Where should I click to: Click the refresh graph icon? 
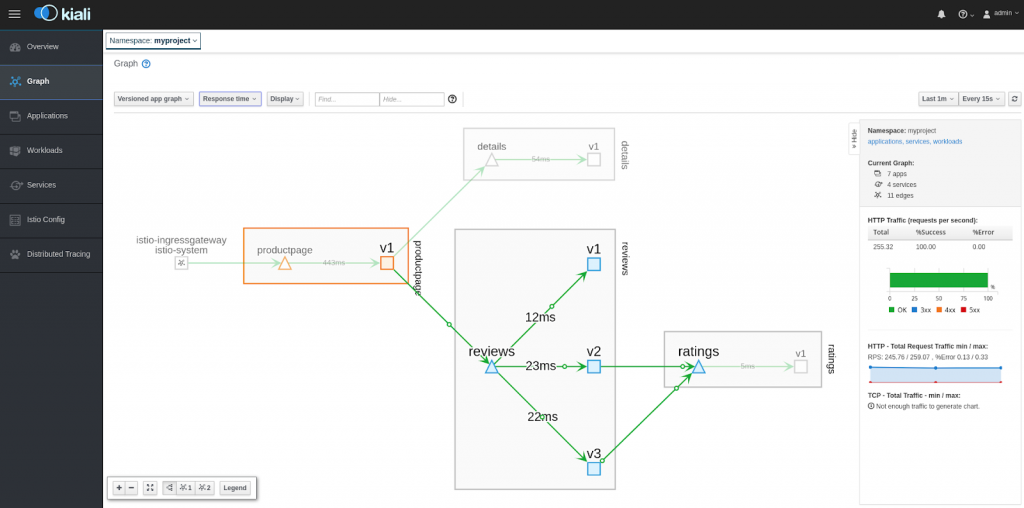(x=1015, y=99)
